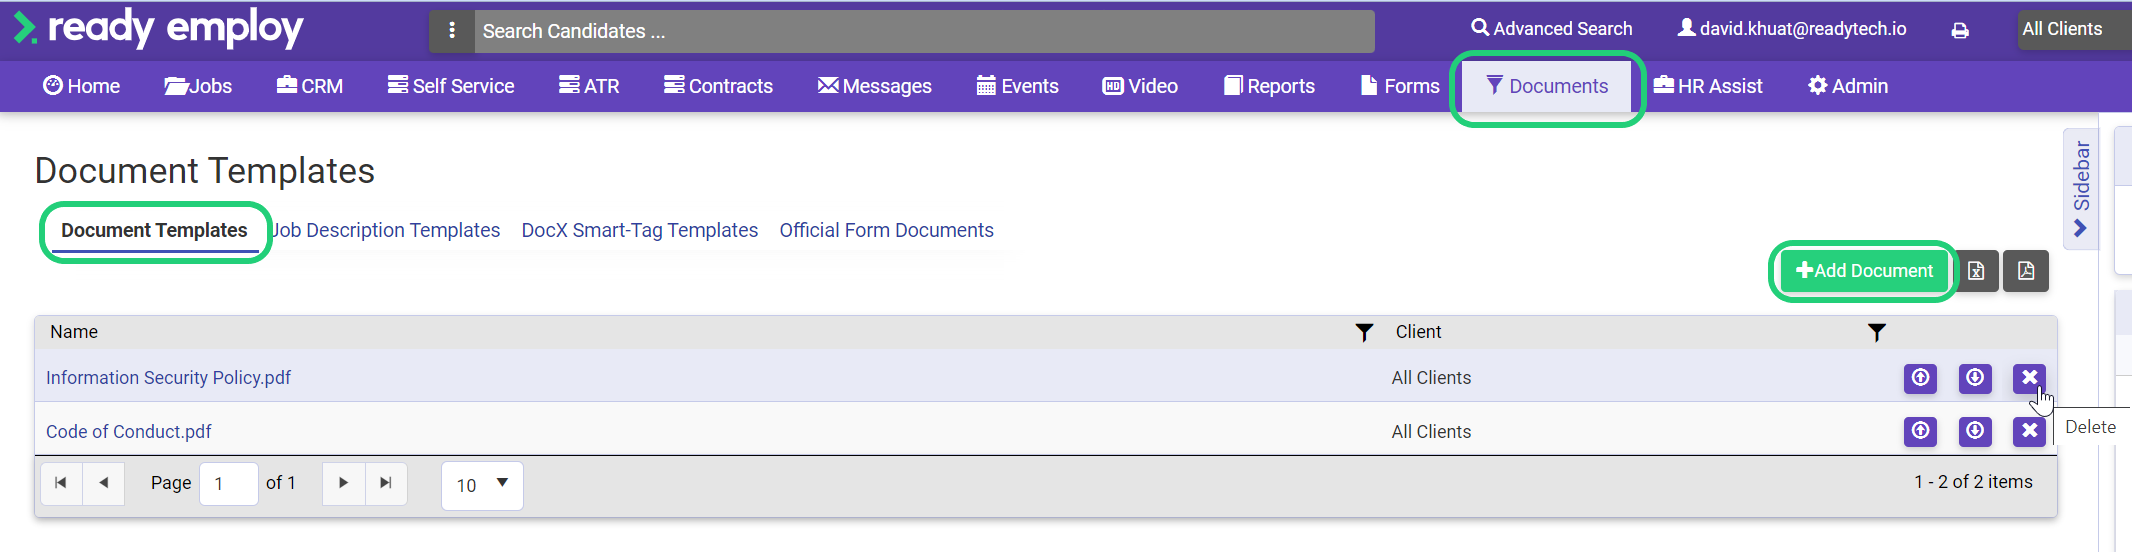Click the All Clients cell for Information Security Policy
Screen dimensions: 2132x552
click(1431, 378)
